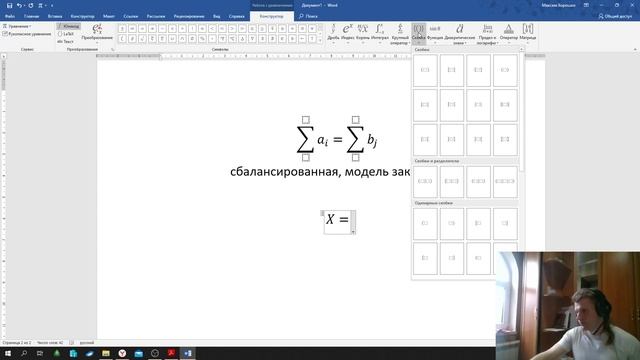
Task: Open the Operator (Оператор) structures gallery
Action: 509,33
